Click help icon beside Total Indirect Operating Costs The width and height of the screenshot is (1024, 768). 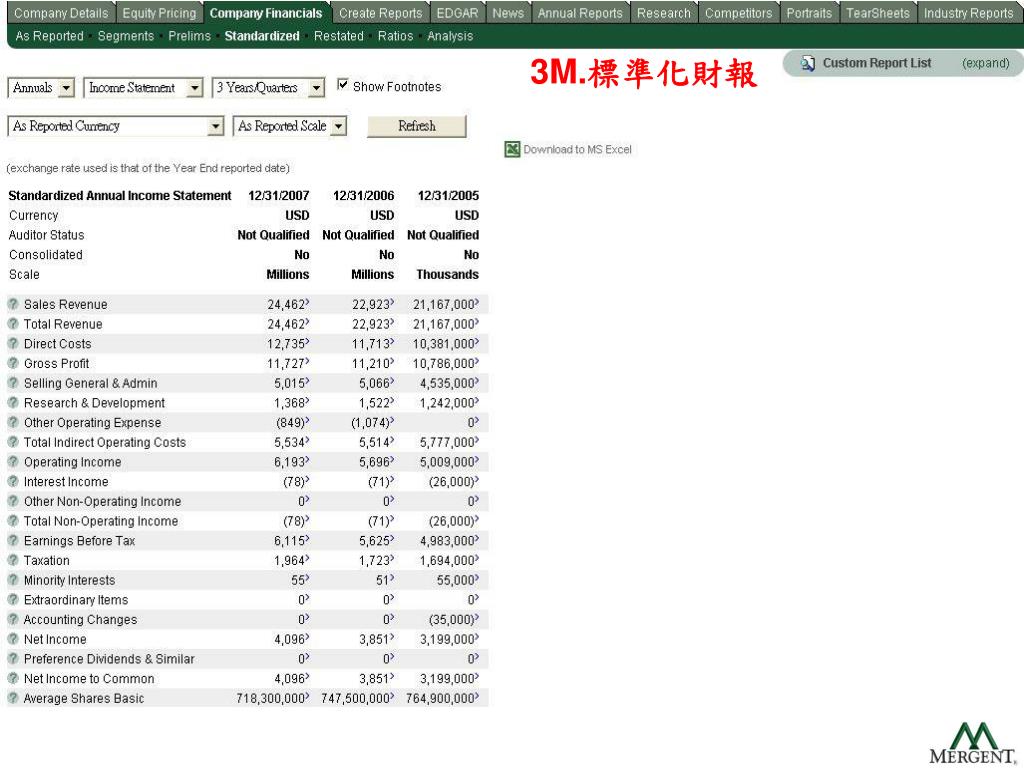point(12,441)
